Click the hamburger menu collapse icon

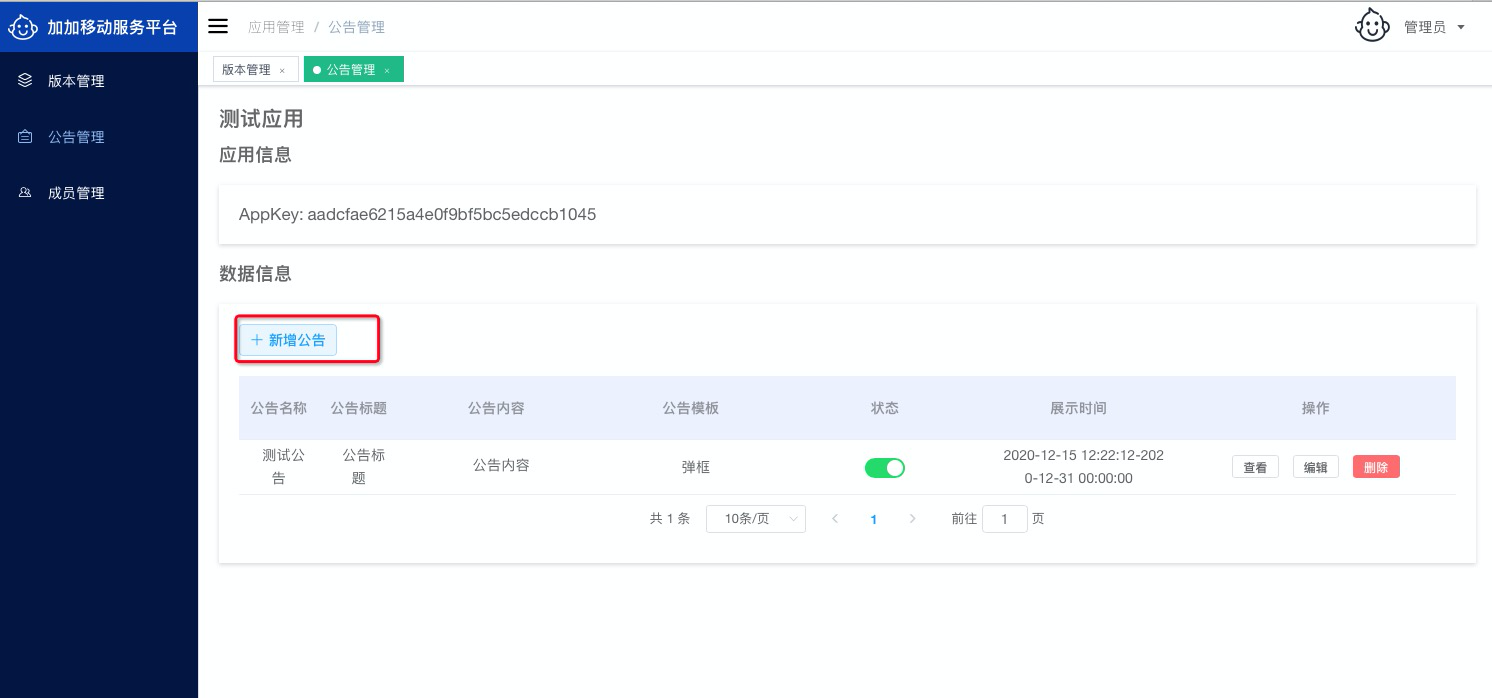218,27
